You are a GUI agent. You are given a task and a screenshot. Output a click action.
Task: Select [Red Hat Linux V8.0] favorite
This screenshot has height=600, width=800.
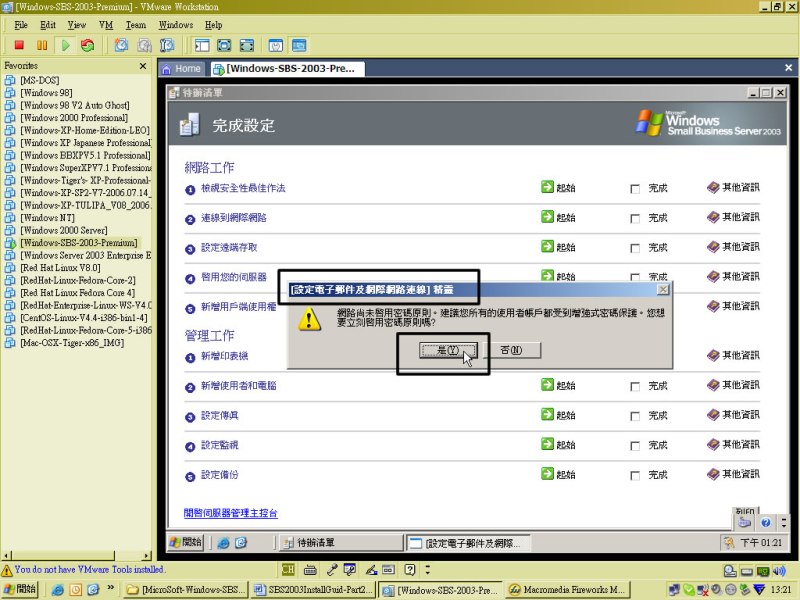pyautogui.click(x=60, y=268)
